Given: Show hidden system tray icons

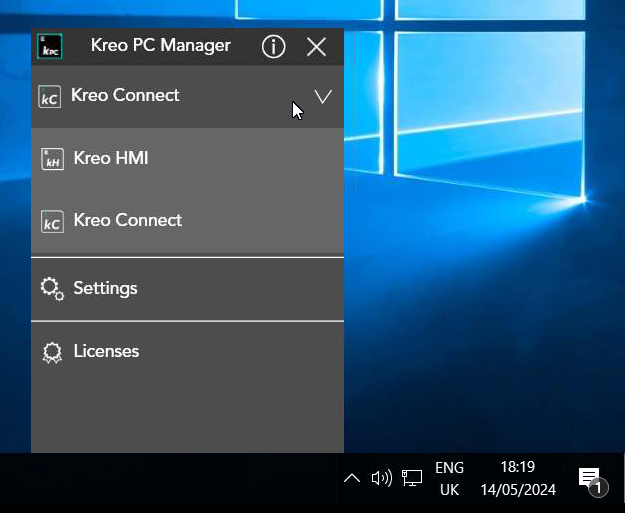Looking at the screenshot, I should [351, 478].
